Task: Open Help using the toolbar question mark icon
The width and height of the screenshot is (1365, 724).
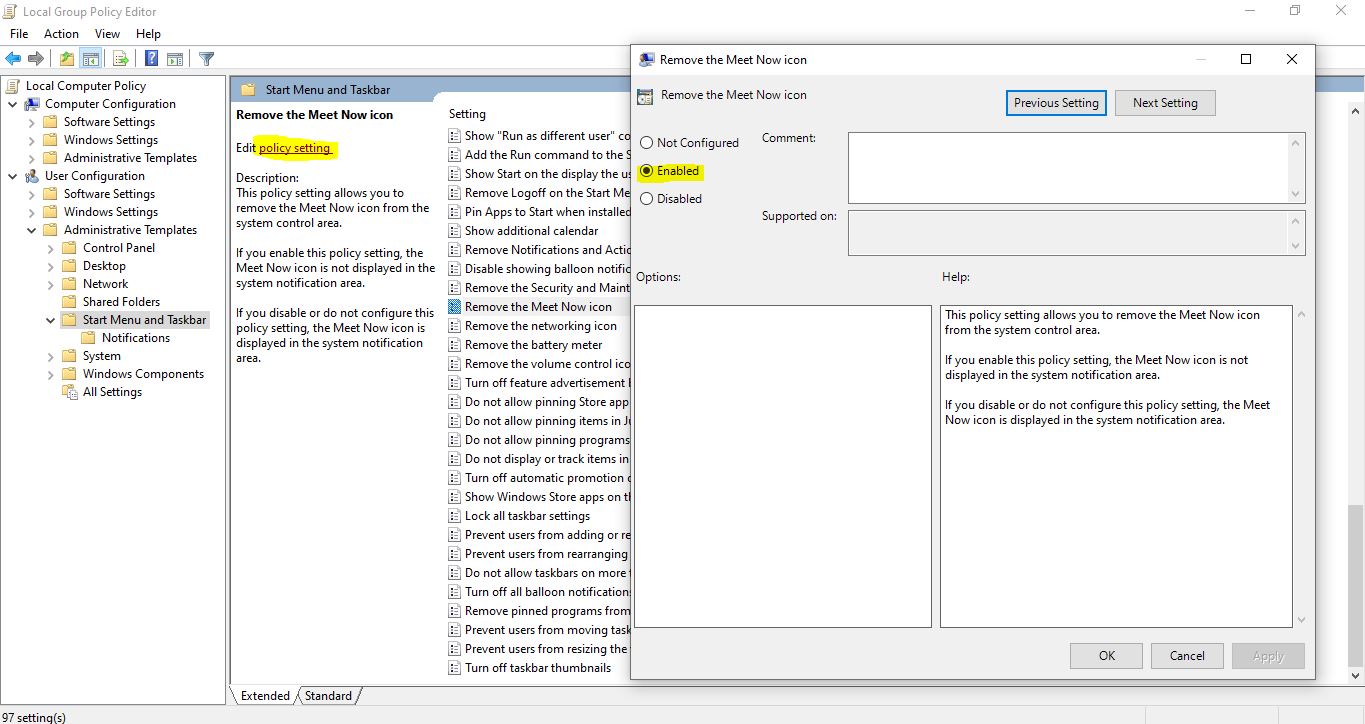Action: [x=150, y=58]
